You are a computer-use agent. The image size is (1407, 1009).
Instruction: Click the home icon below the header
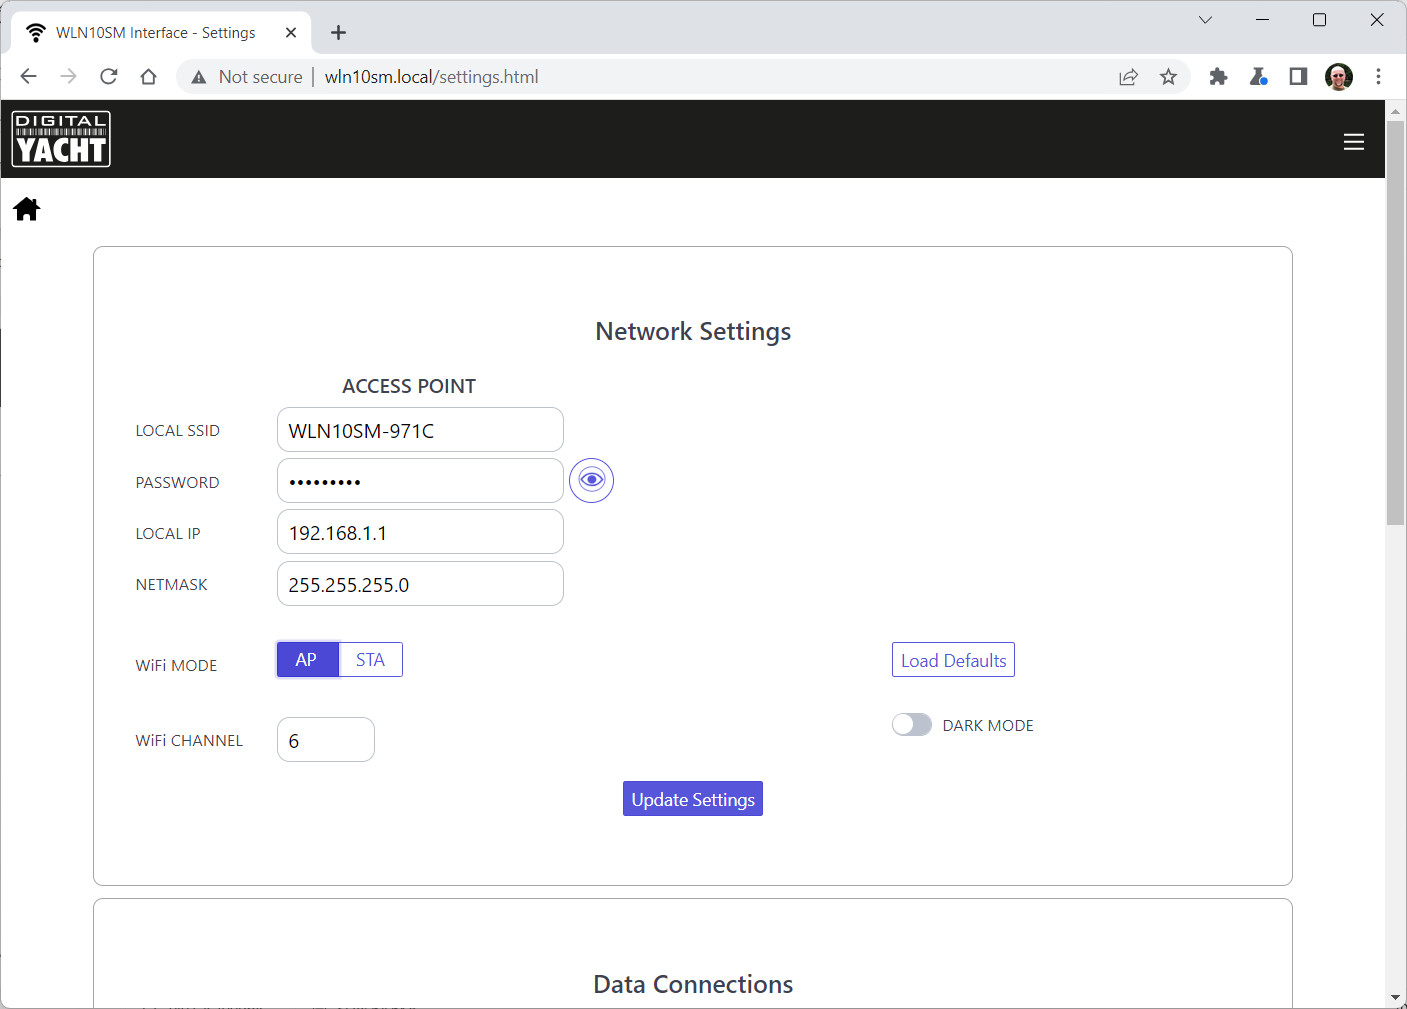pos(27,209)
